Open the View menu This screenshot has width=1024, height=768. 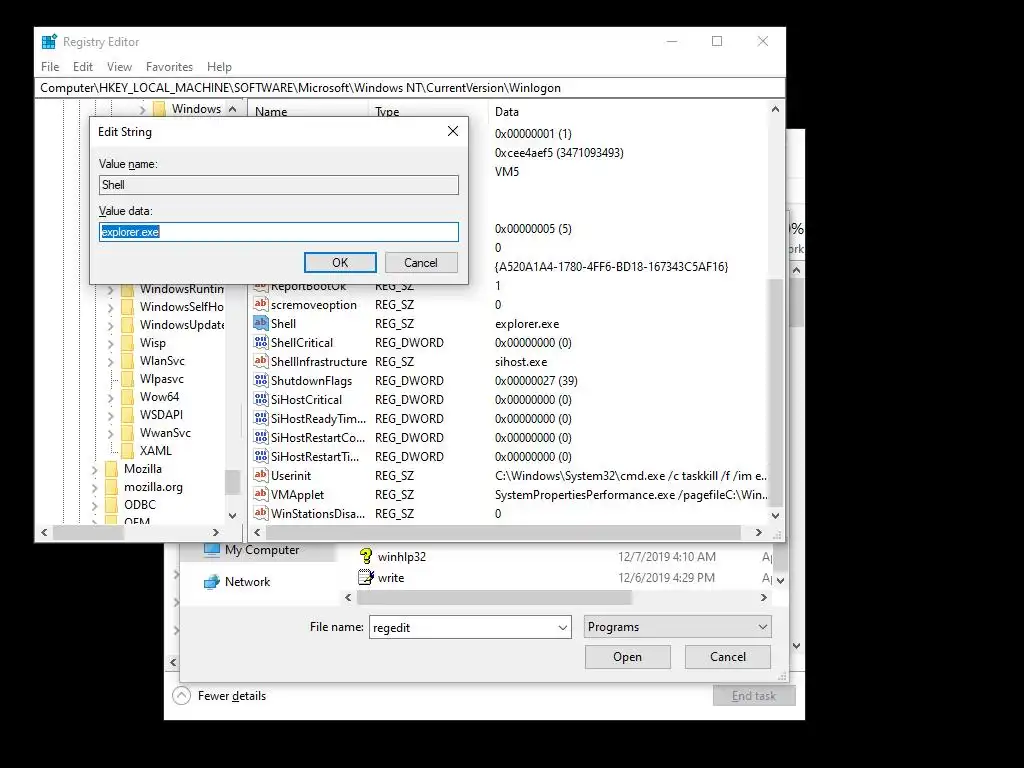119,67
